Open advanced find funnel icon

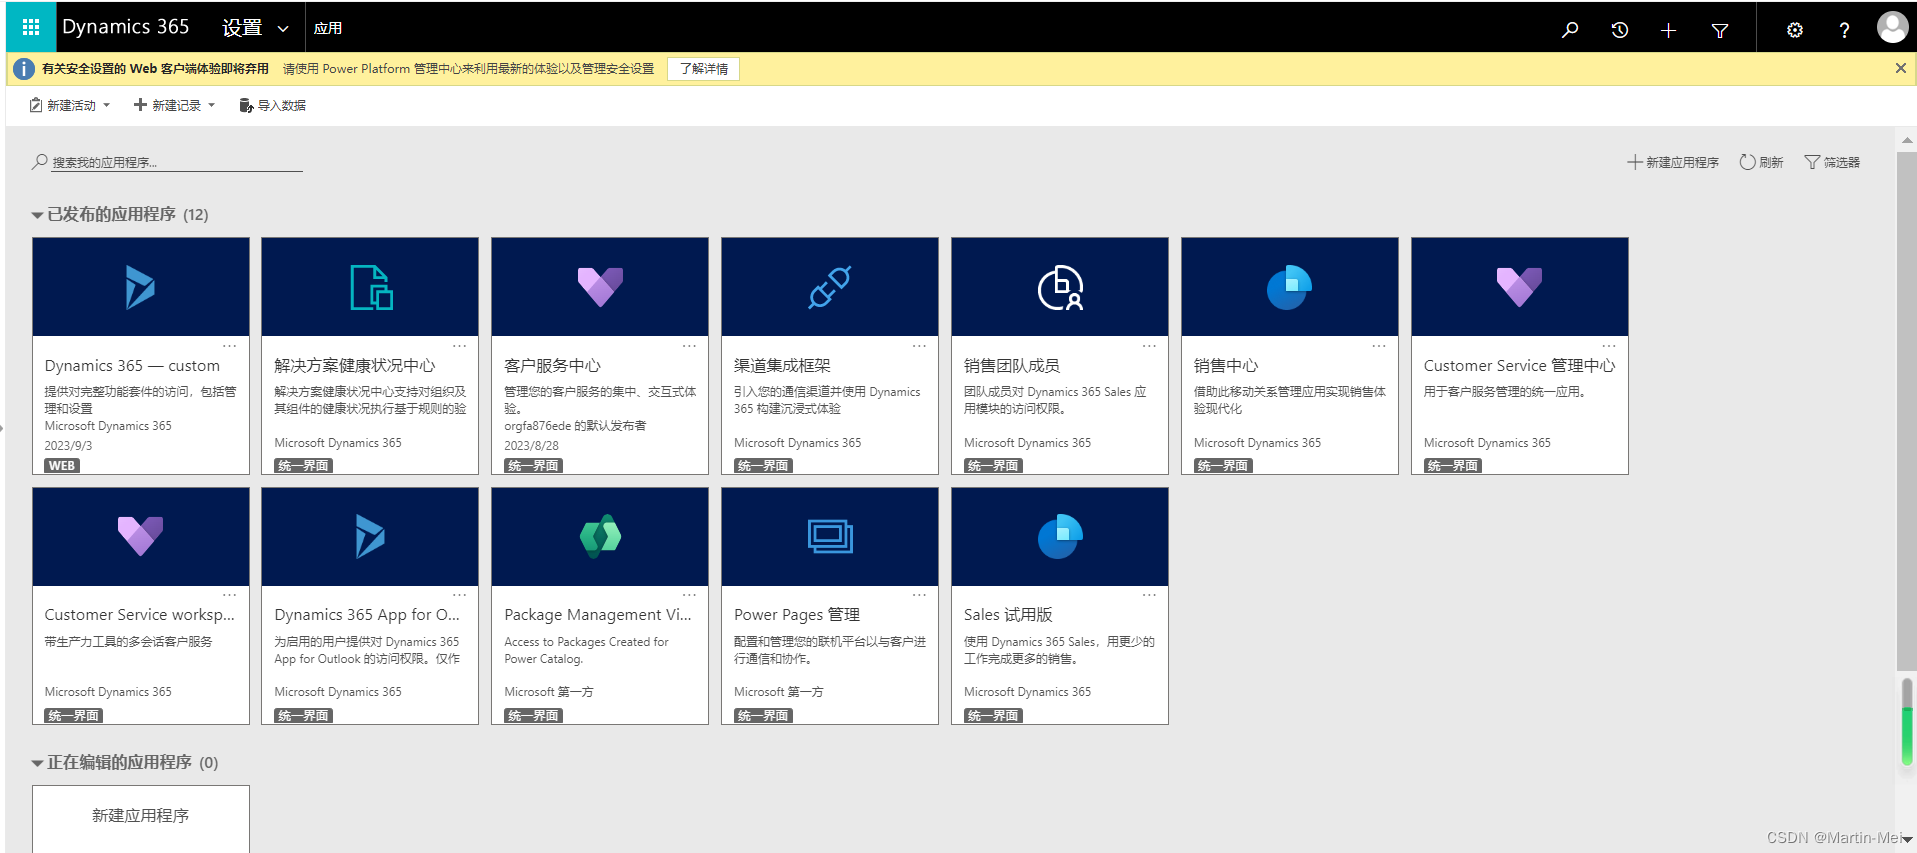click(x=1720, y=31)
